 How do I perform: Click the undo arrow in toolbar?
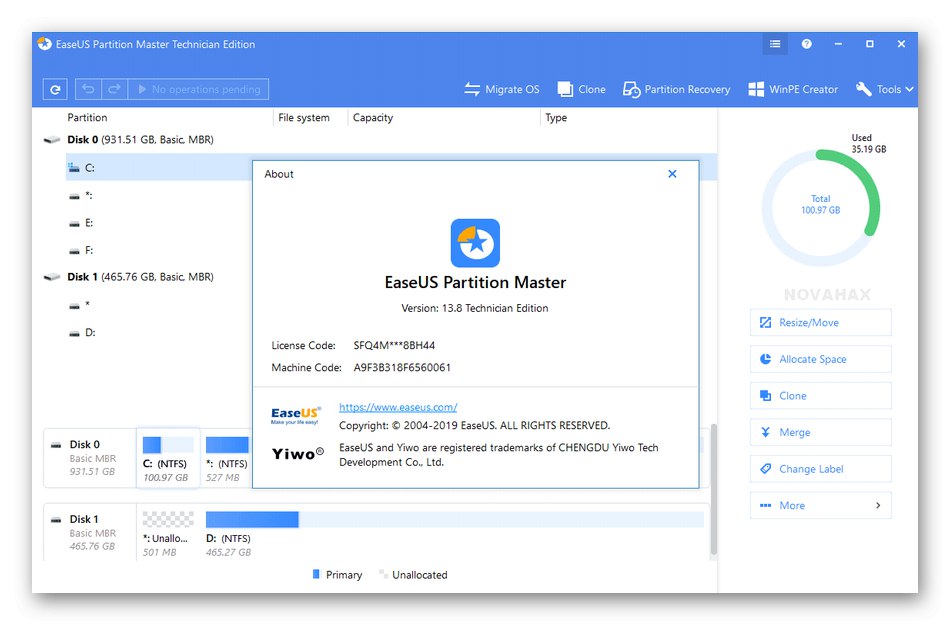pyautogui.click(x=88, y=89)
